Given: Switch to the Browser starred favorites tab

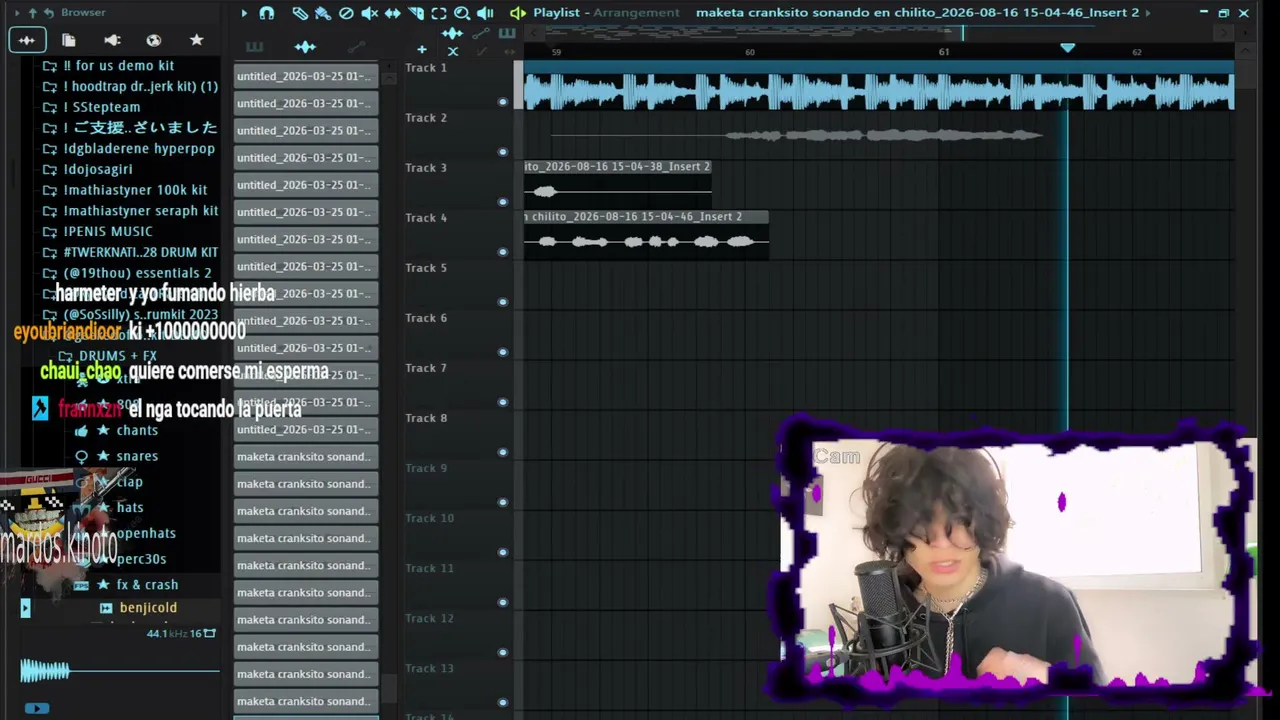Looking at the screenshot, I should (197, 40).
